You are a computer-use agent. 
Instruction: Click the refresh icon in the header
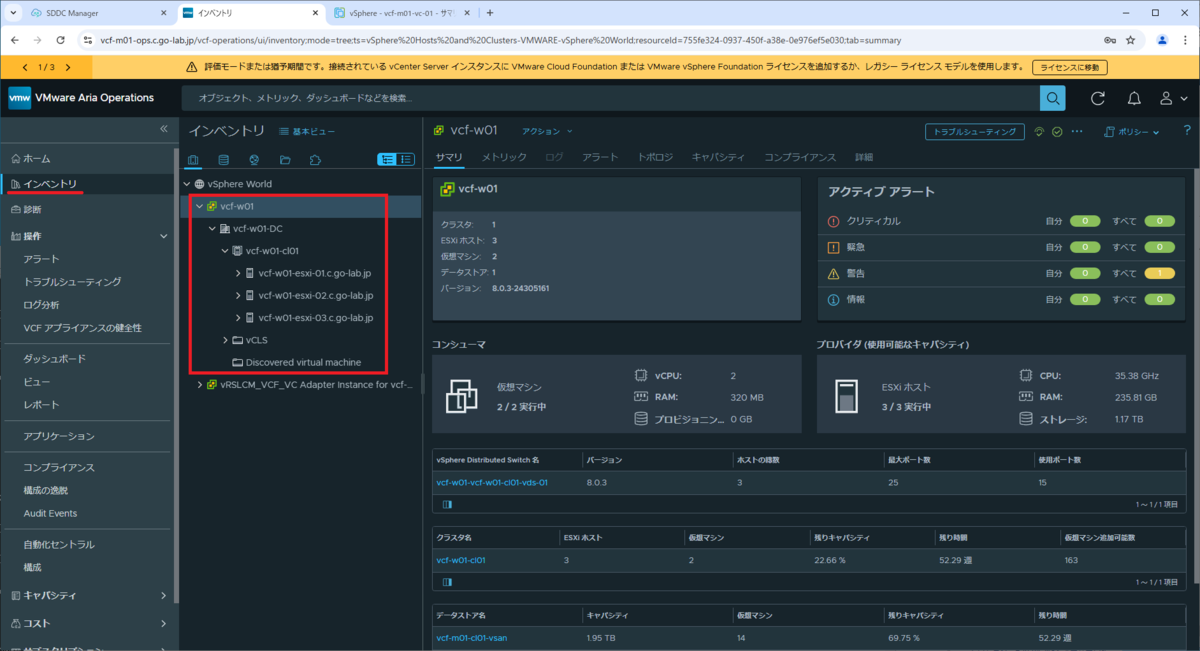pyautogui.click(x=1098, y=98)
